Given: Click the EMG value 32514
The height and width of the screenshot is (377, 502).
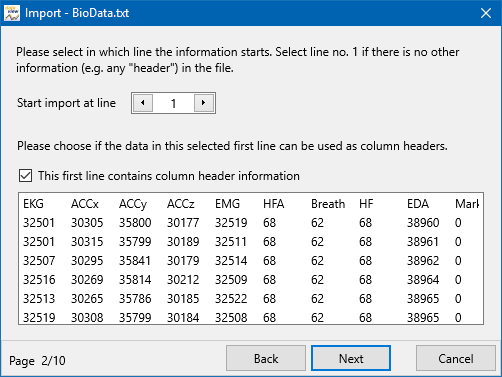Looking at the screenshot, I should coord(231,260).
